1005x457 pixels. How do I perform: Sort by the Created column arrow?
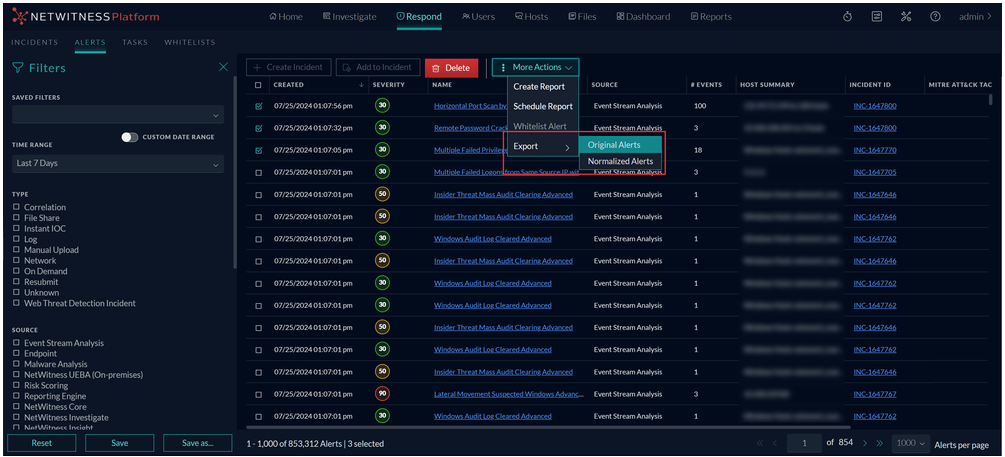(361, 85)
